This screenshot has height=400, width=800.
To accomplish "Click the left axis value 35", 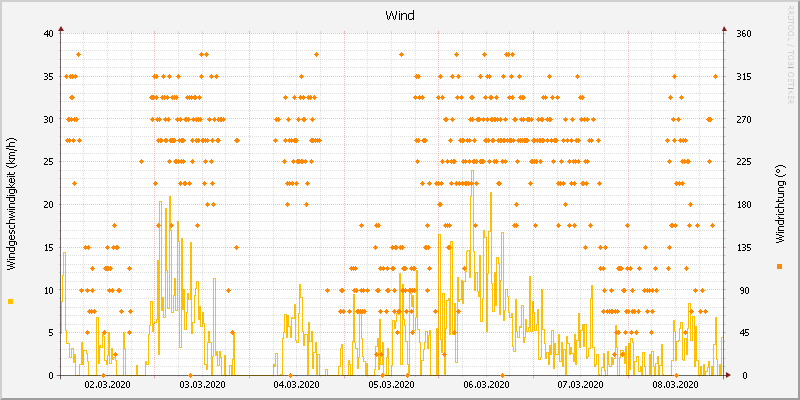I will [48, 77].
